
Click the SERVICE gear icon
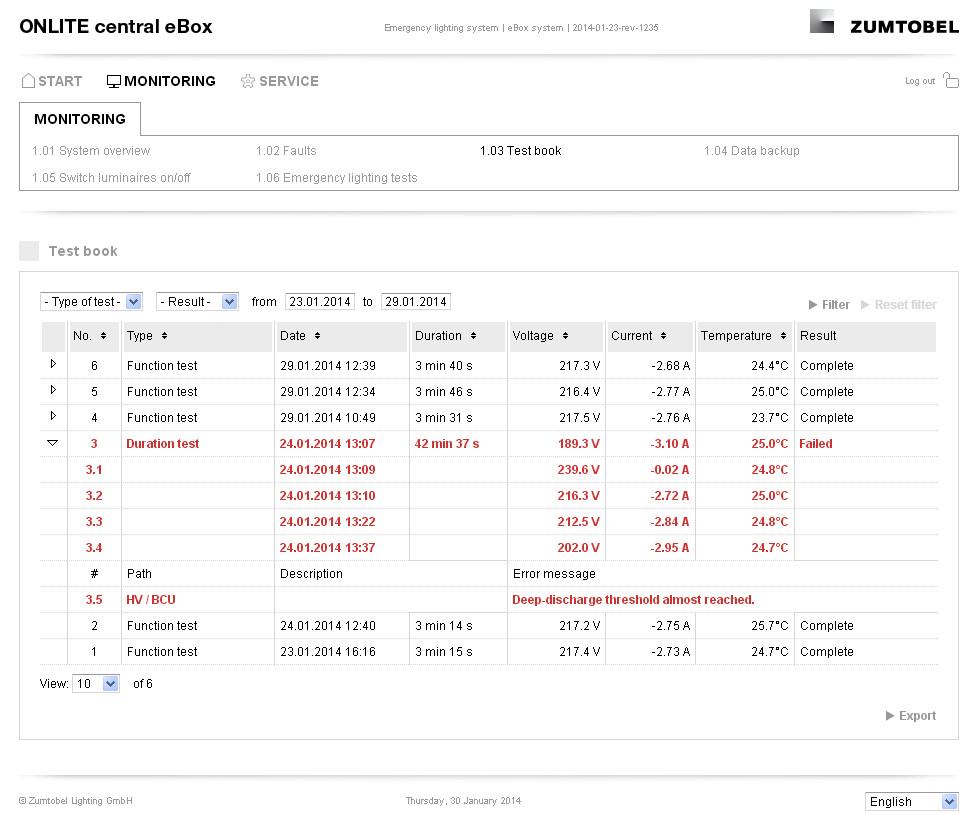248,81
